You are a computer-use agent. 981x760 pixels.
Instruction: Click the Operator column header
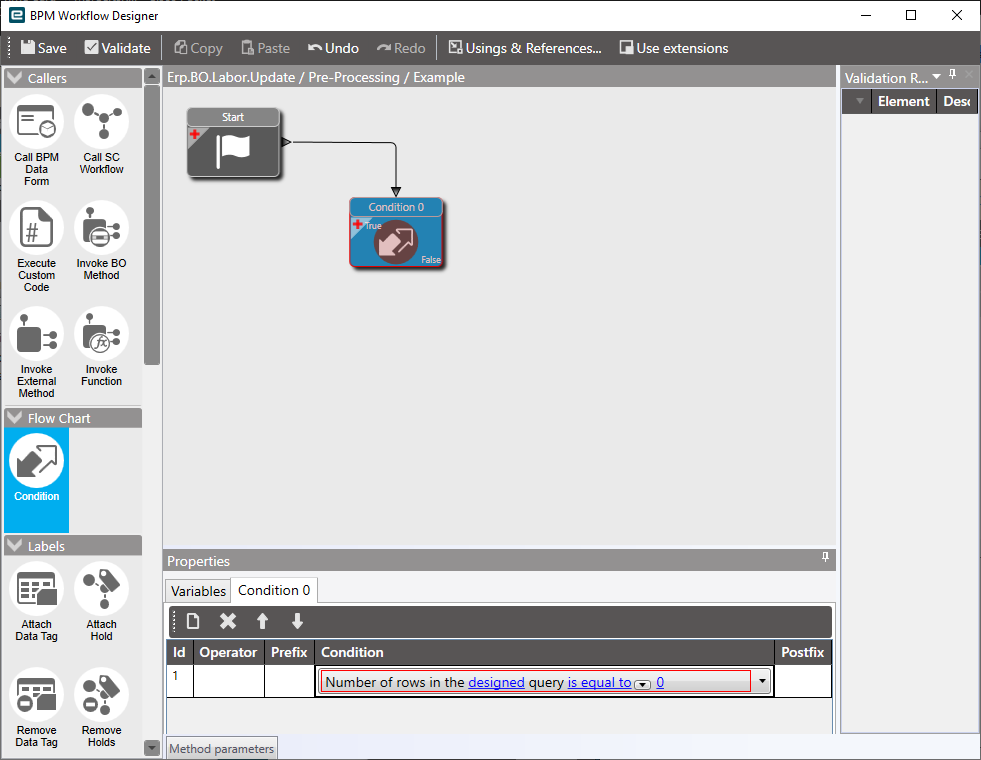228,652
